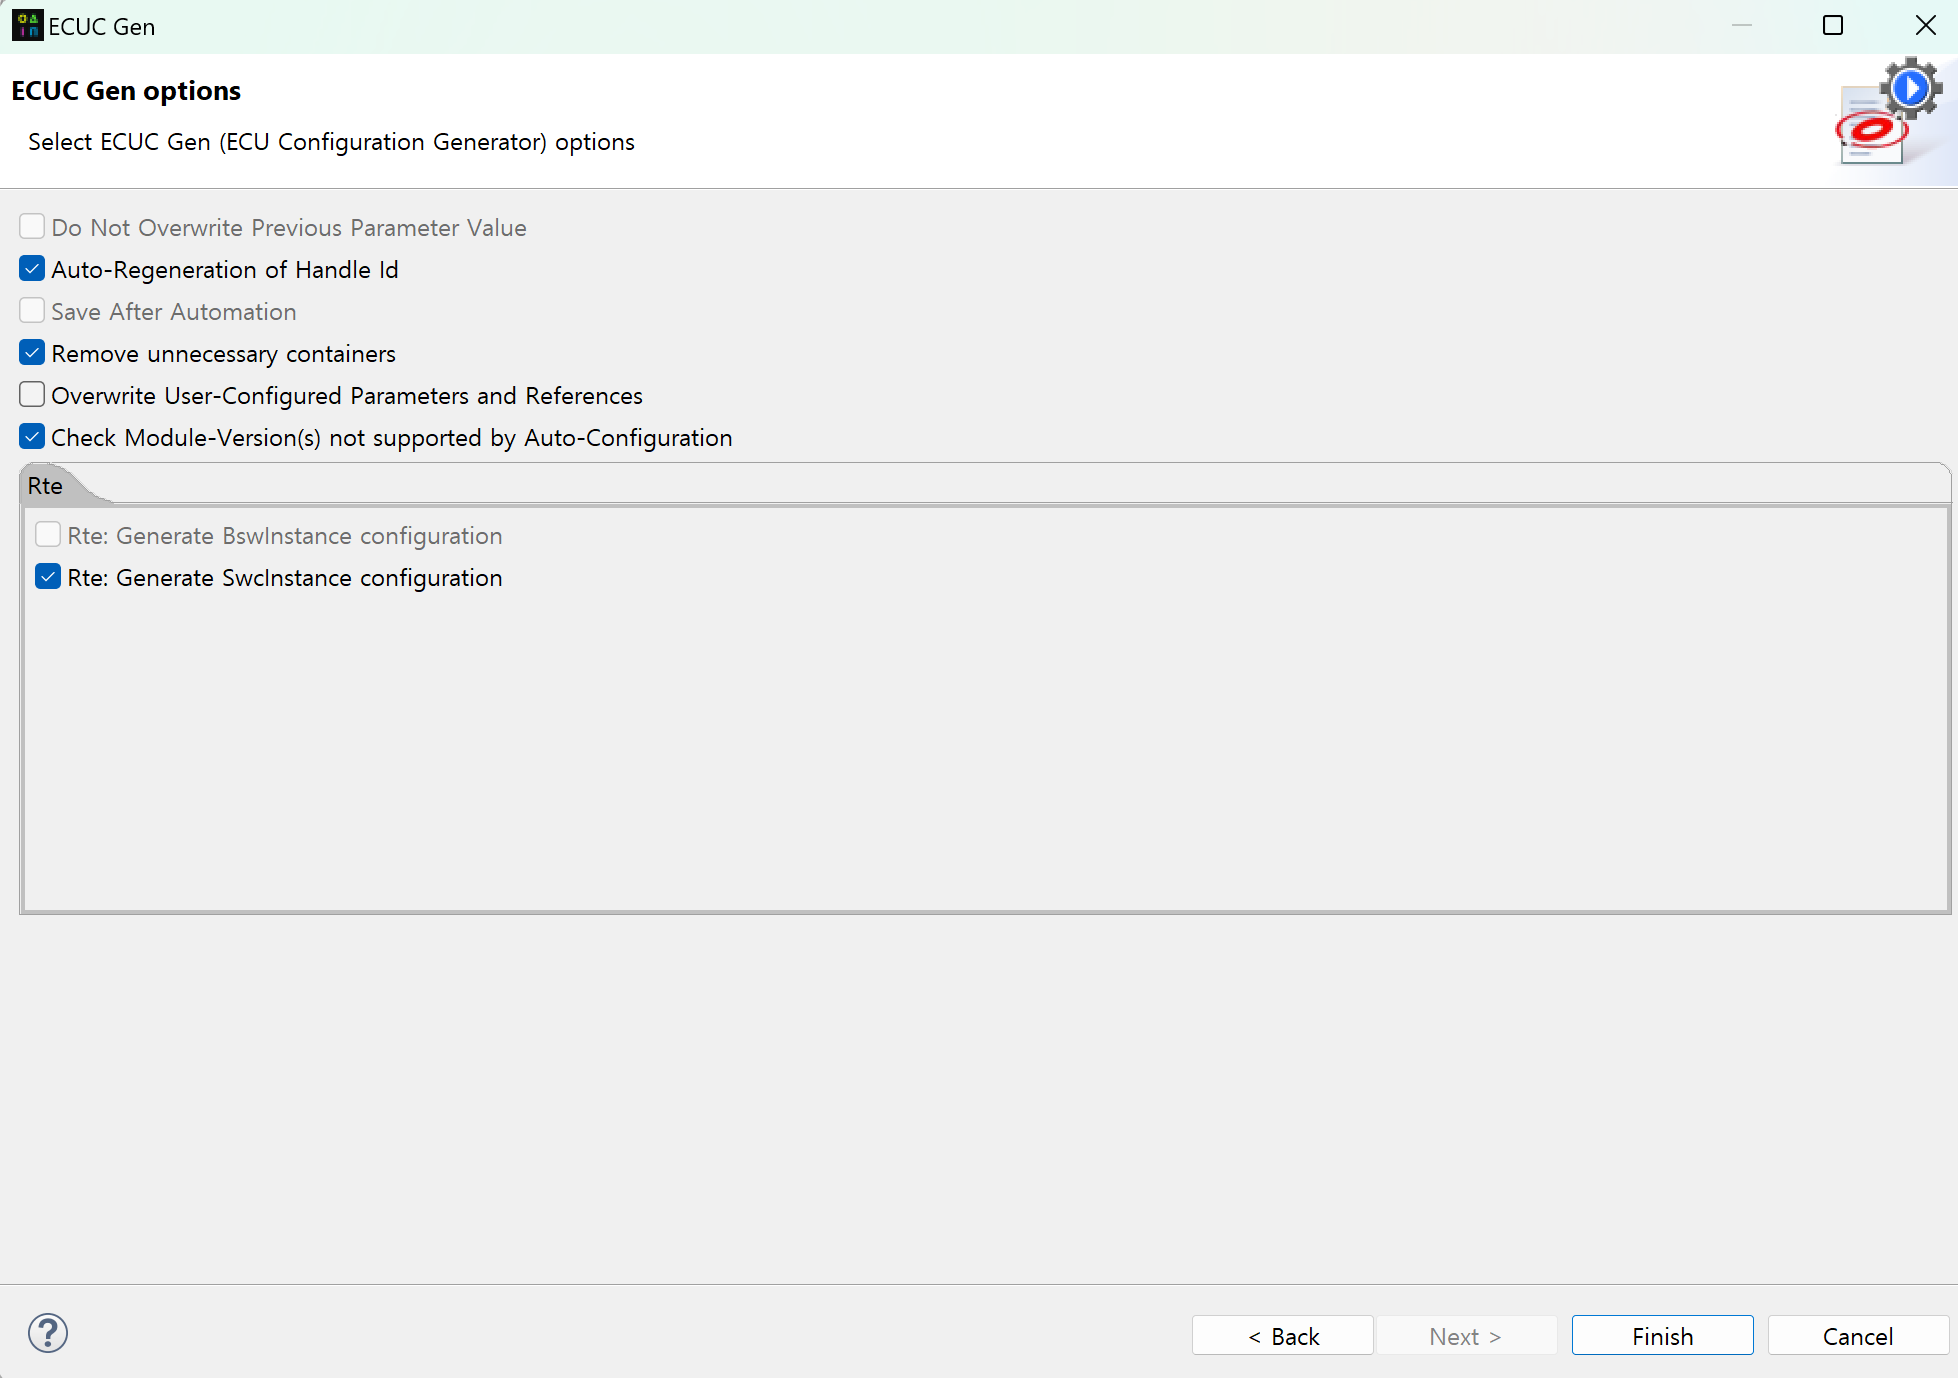Maximize the ECUC Gen window
The height and width of the screenshot is (1378, 1958).
point(1833,26)
